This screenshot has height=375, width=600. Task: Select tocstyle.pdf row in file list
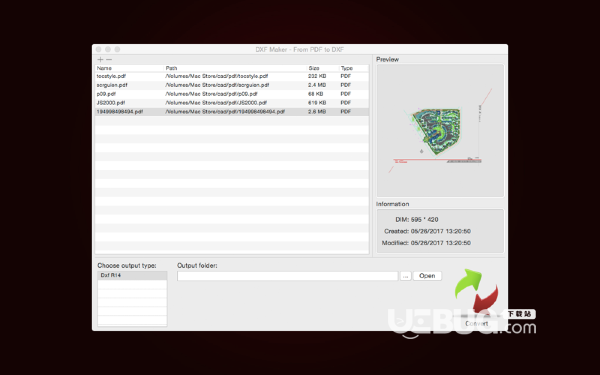(232, 76)
